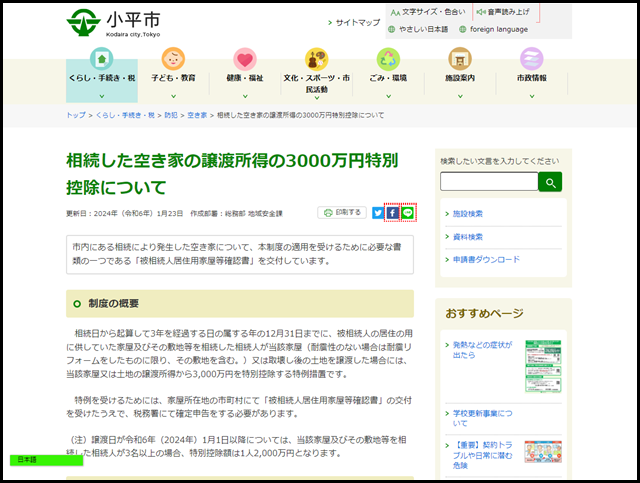Screen dimensions: 640x483
Task: Expand the 健康・福祉 menu arrow
Action: coord(245,96)
